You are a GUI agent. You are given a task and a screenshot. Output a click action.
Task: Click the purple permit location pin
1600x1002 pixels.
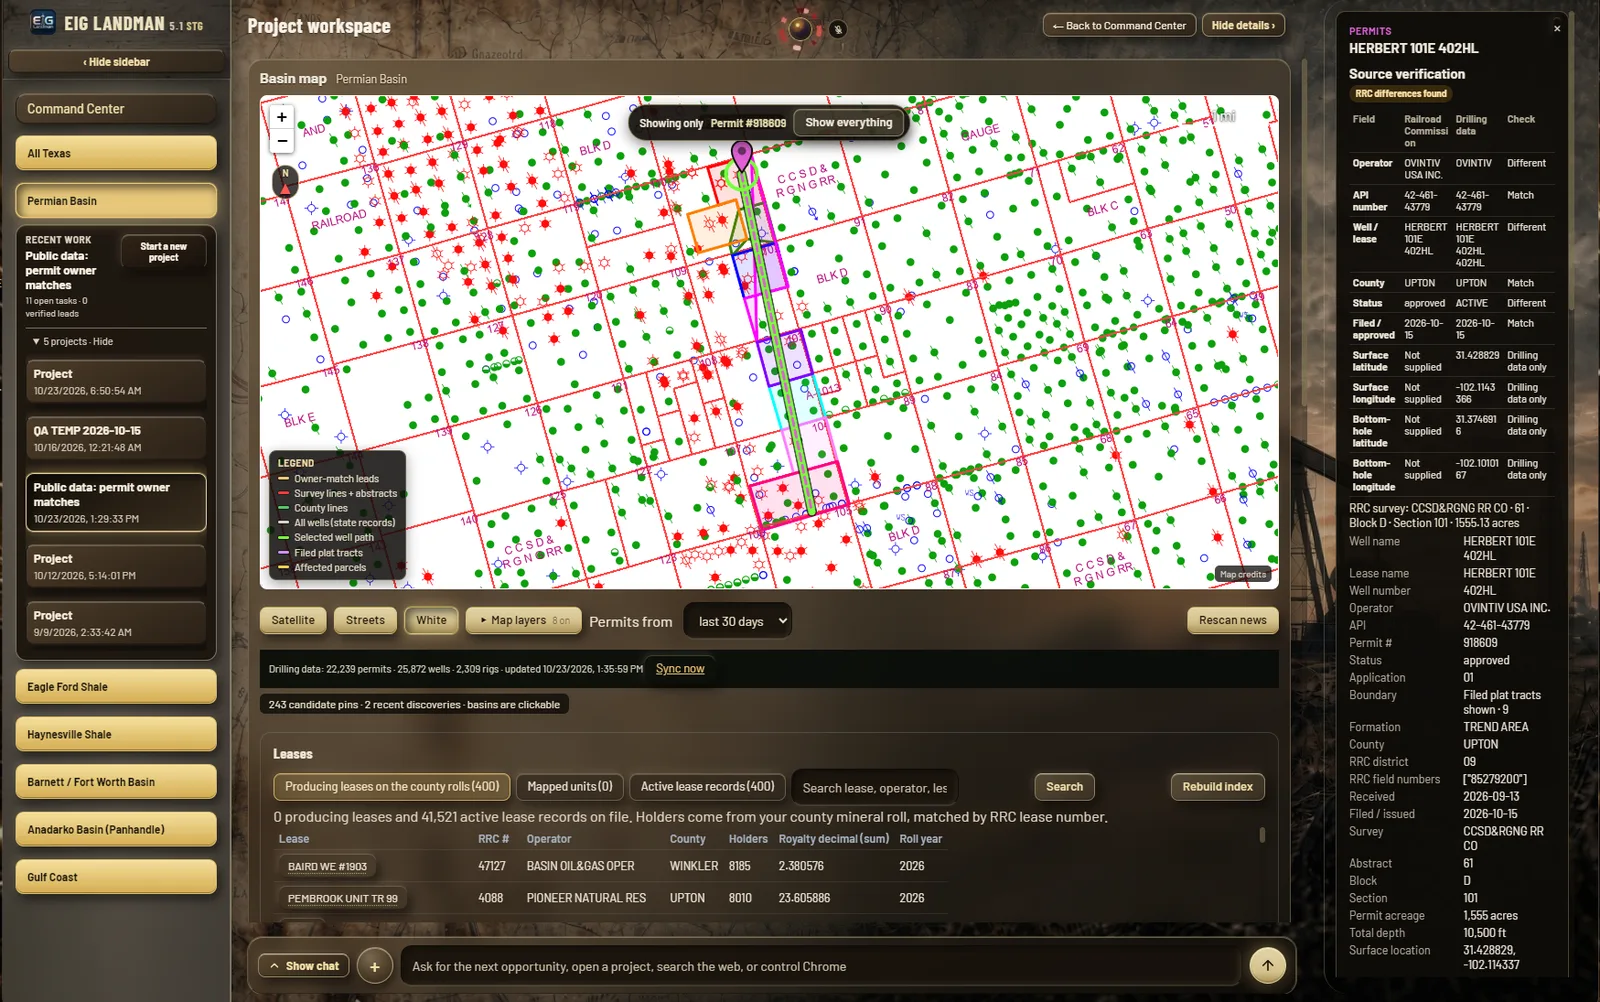point(741,157)
